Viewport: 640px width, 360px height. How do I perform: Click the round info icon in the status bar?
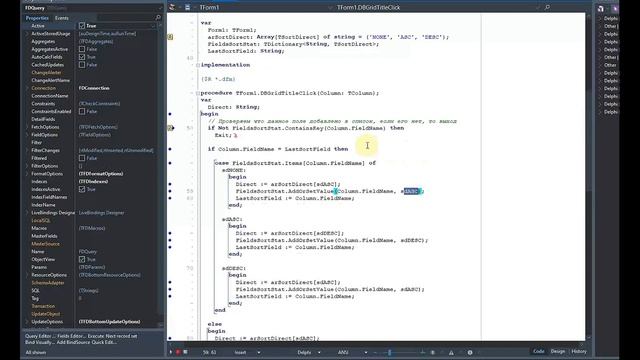coord(470,352)
